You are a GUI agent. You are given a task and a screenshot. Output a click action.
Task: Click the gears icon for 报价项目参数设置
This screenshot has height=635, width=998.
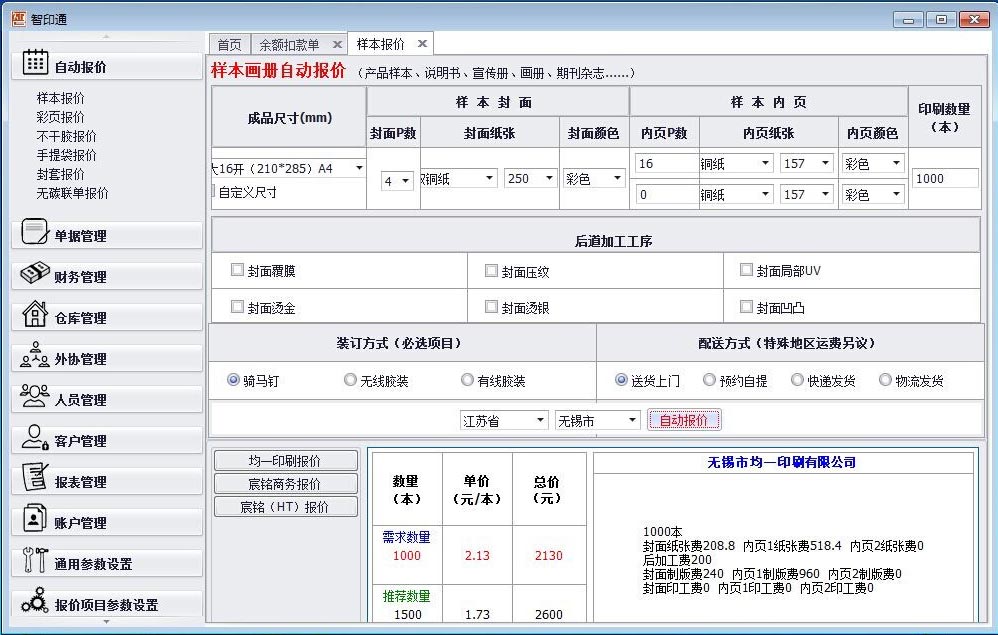(35, 601)
